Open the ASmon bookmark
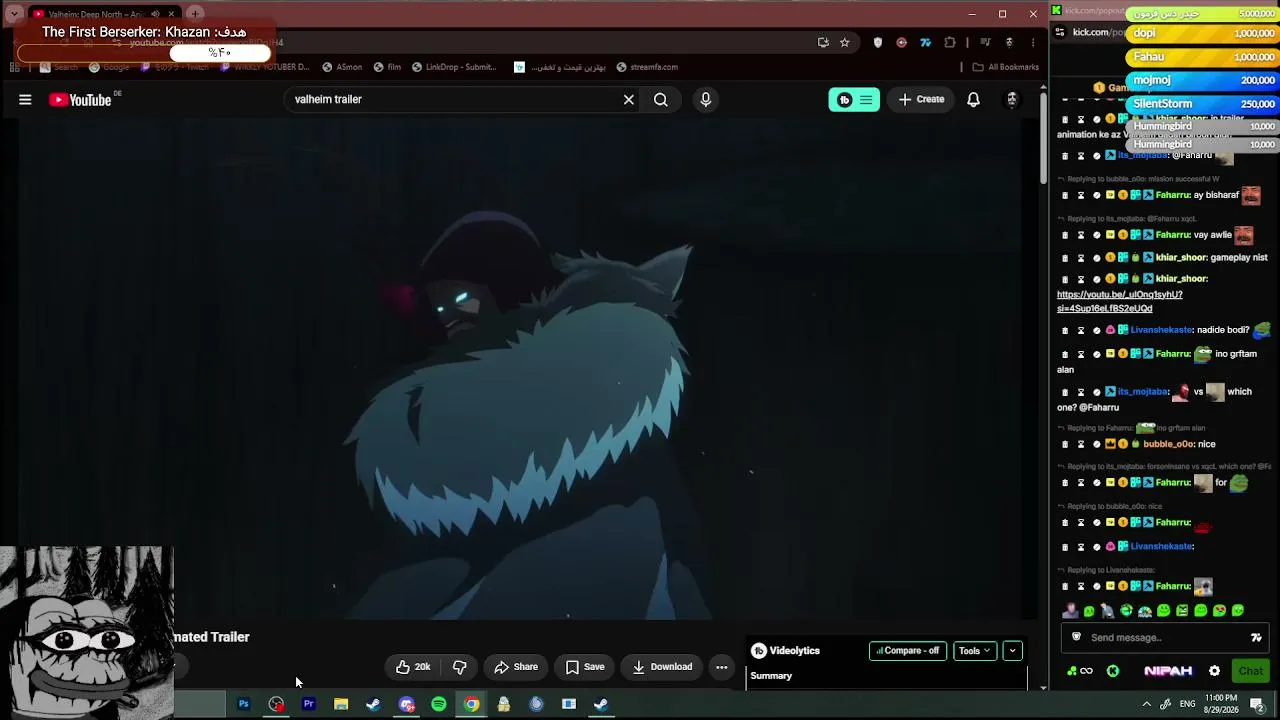The width and height of the screenshot is (1280, 720). (x=342, y=67)
